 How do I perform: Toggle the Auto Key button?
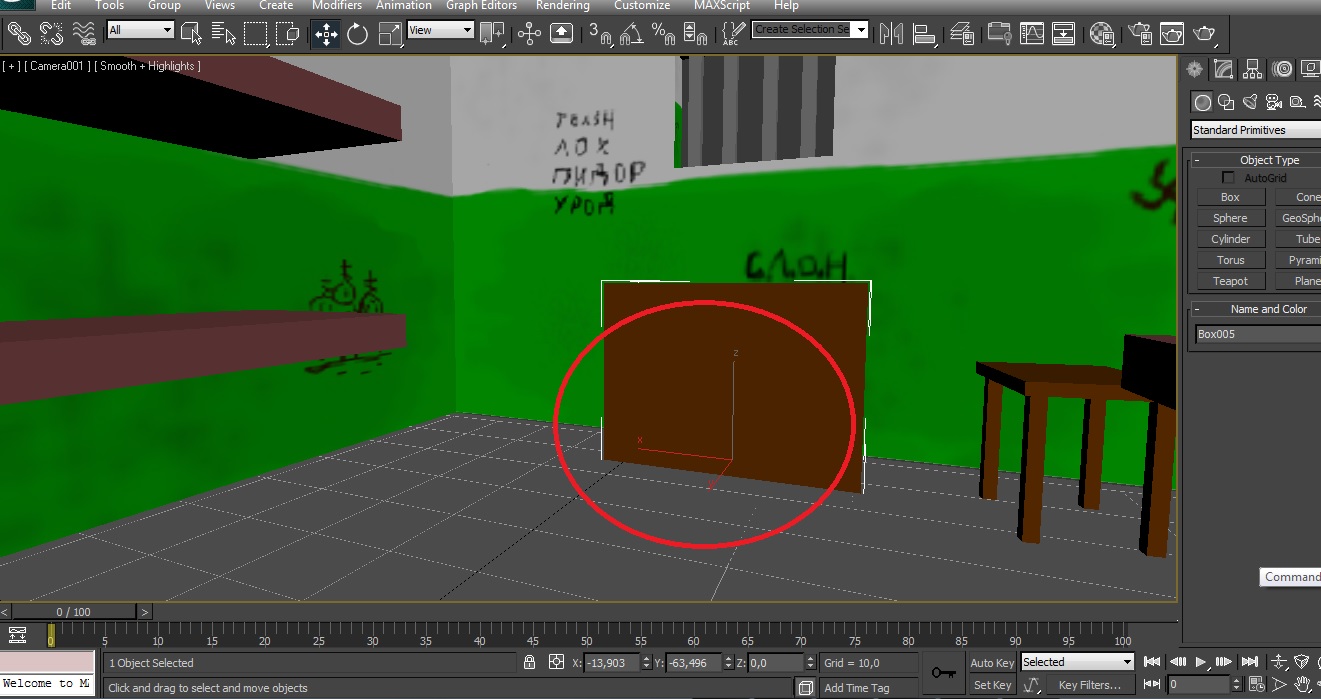[x=991, y=663]
